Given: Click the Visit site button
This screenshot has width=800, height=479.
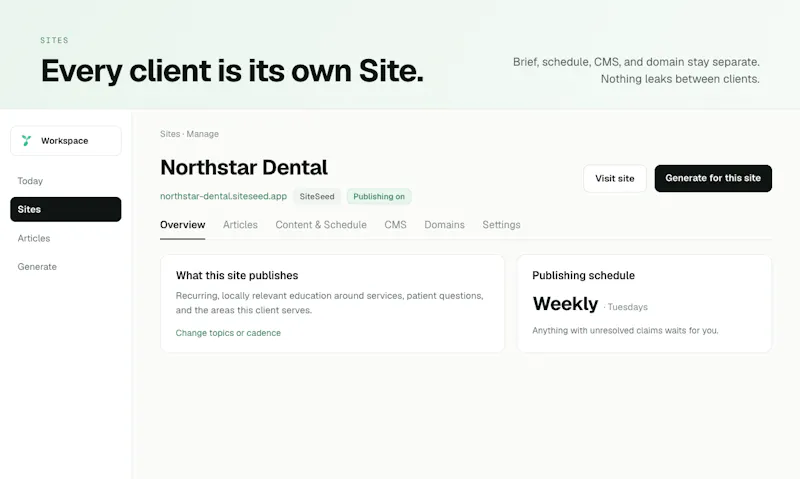Looking at the screenshot, I should [x=615, y=179].
